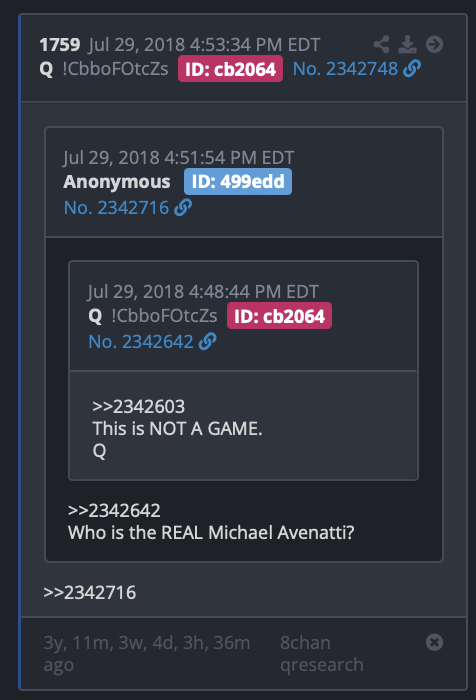This screenshot has height=700, width=476.
Task: Download post 1759 using the download icon
Action: pyautogui.click(x=407, y=44)
